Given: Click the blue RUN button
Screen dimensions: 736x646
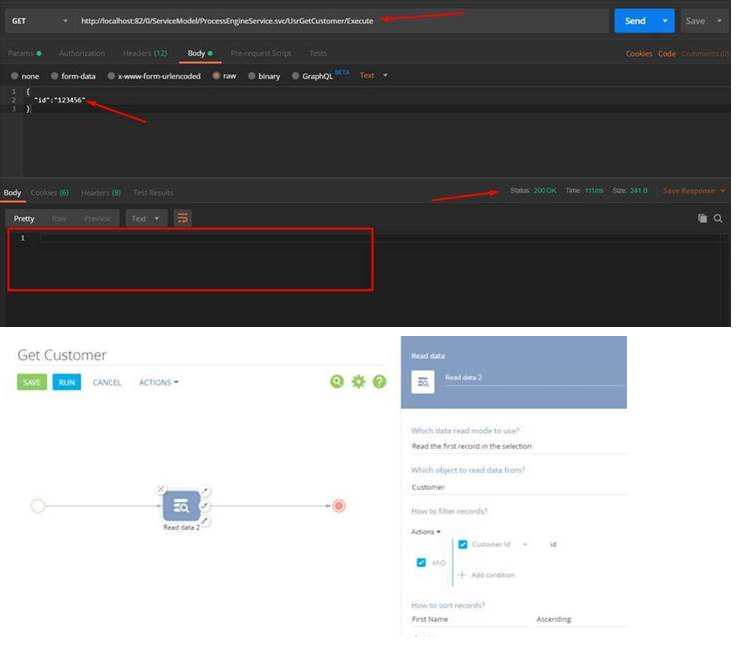Looking at the screenshot, I should [67, 382].
